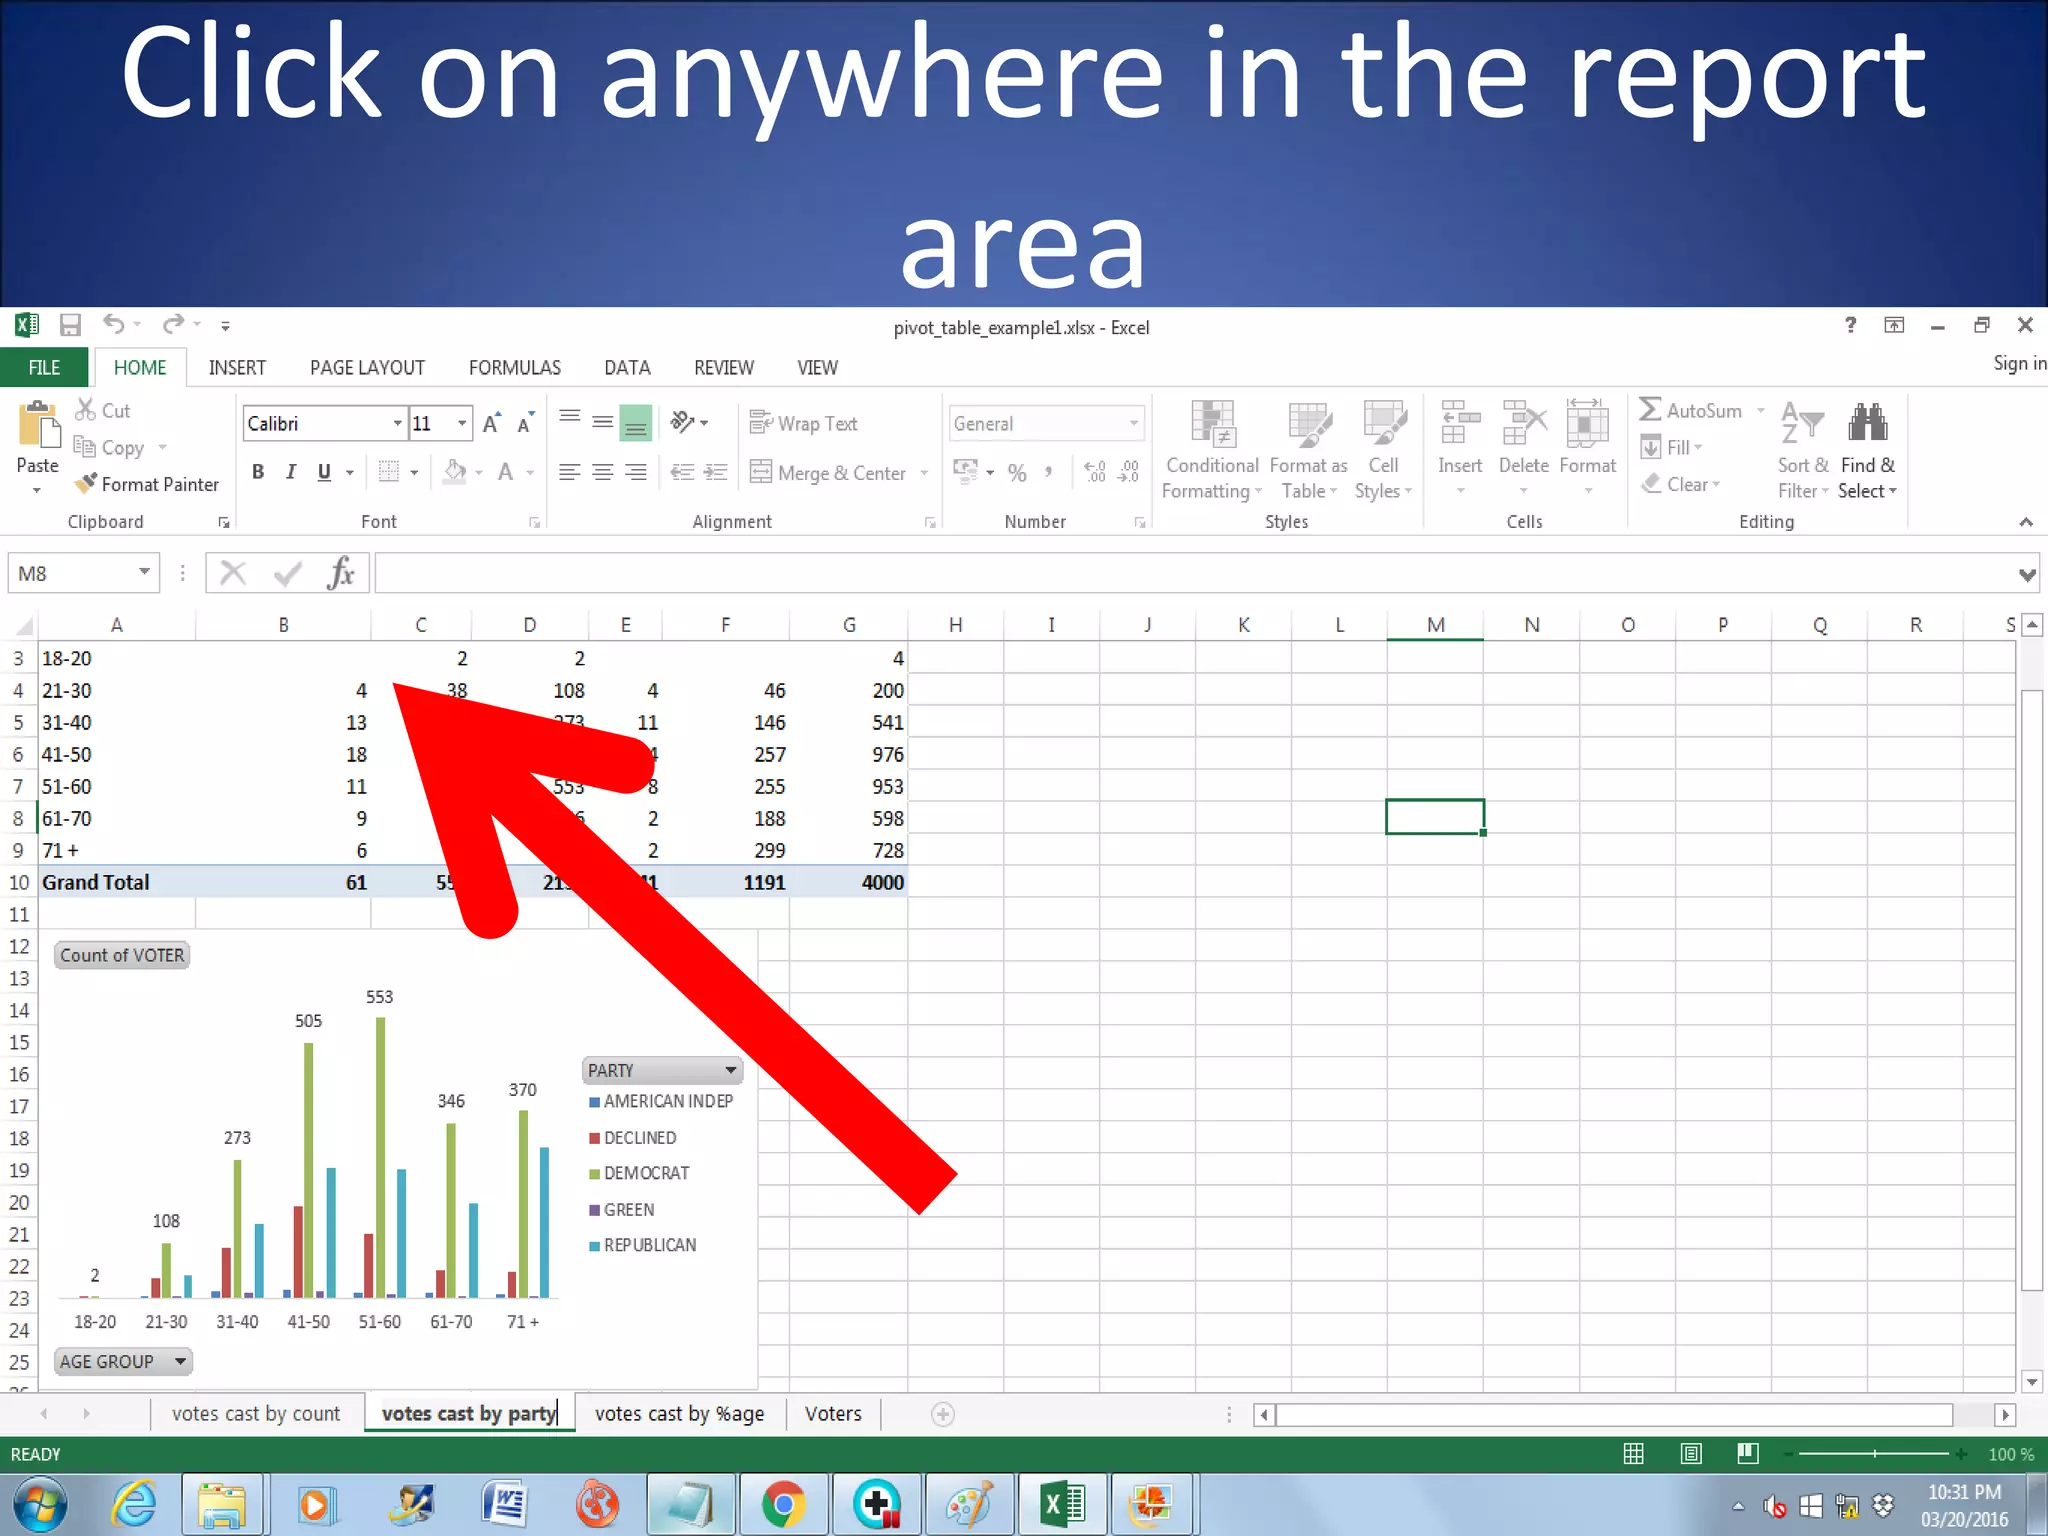The height and width of the screenshot is (1536, 2048).
Task: Open the FILE tab
Action: (44, 367)
